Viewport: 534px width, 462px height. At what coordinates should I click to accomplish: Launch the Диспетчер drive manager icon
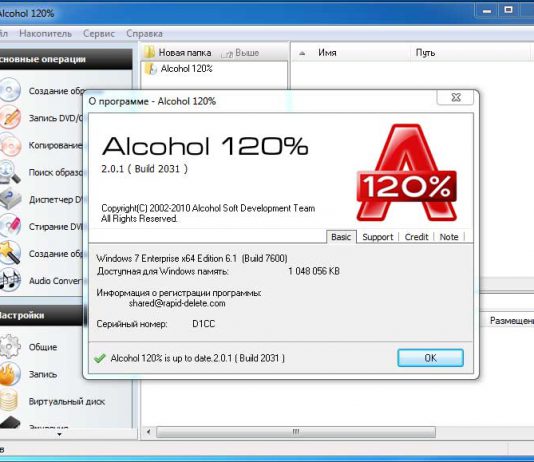click(x=10, y=199)
